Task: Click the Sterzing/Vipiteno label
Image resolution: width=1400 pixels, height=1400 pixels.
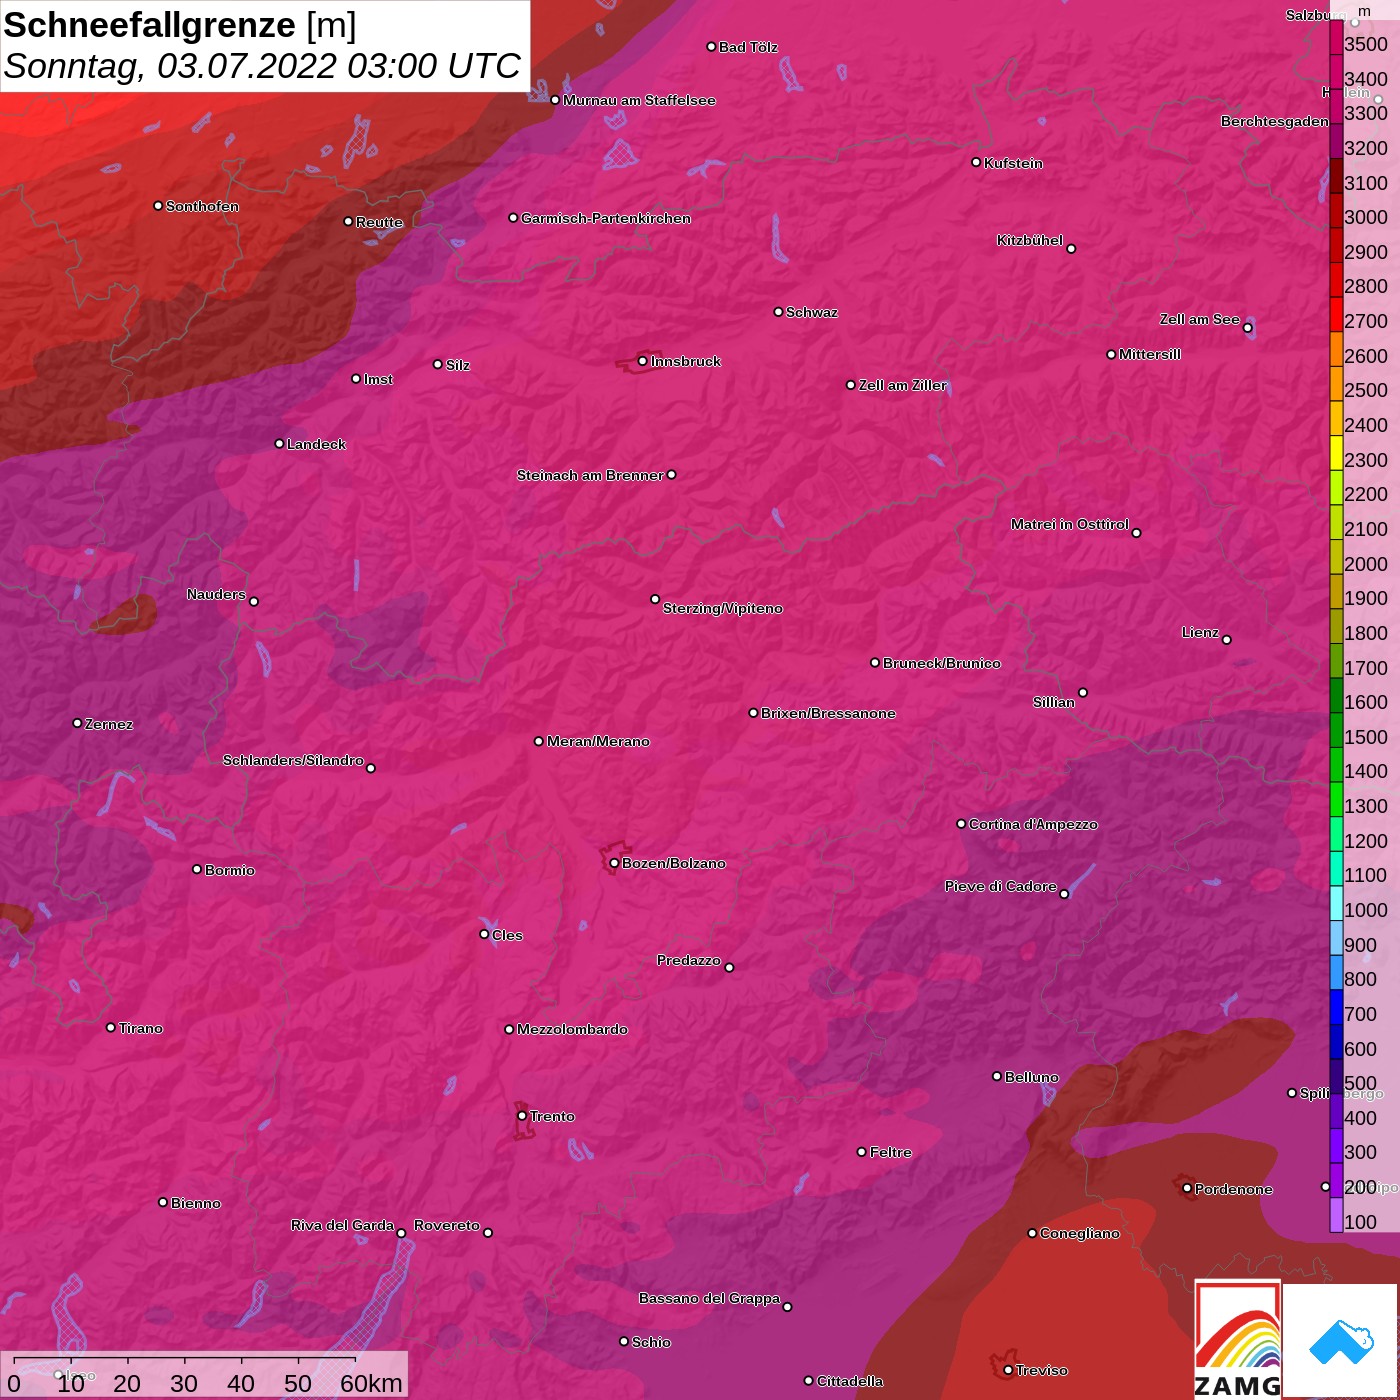Action: click(x=723, y=608)
